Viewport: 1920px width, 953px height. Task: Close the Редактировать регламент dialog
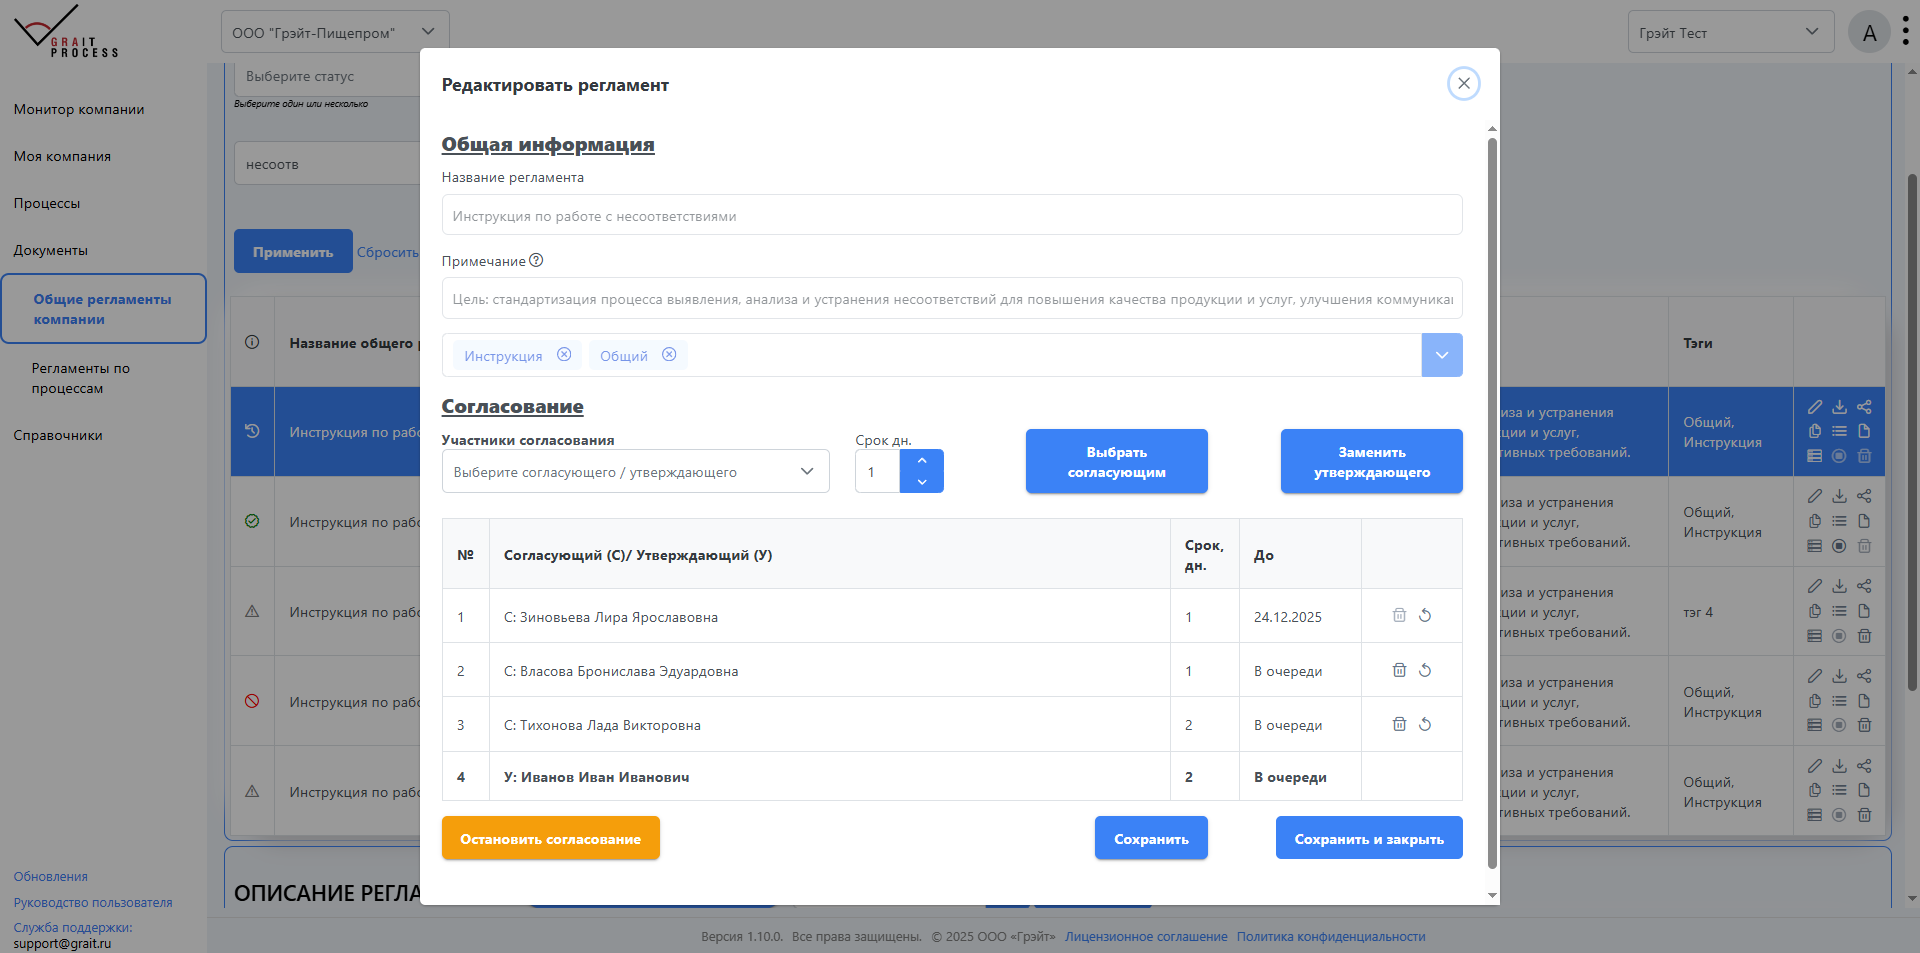[1463, 83]
